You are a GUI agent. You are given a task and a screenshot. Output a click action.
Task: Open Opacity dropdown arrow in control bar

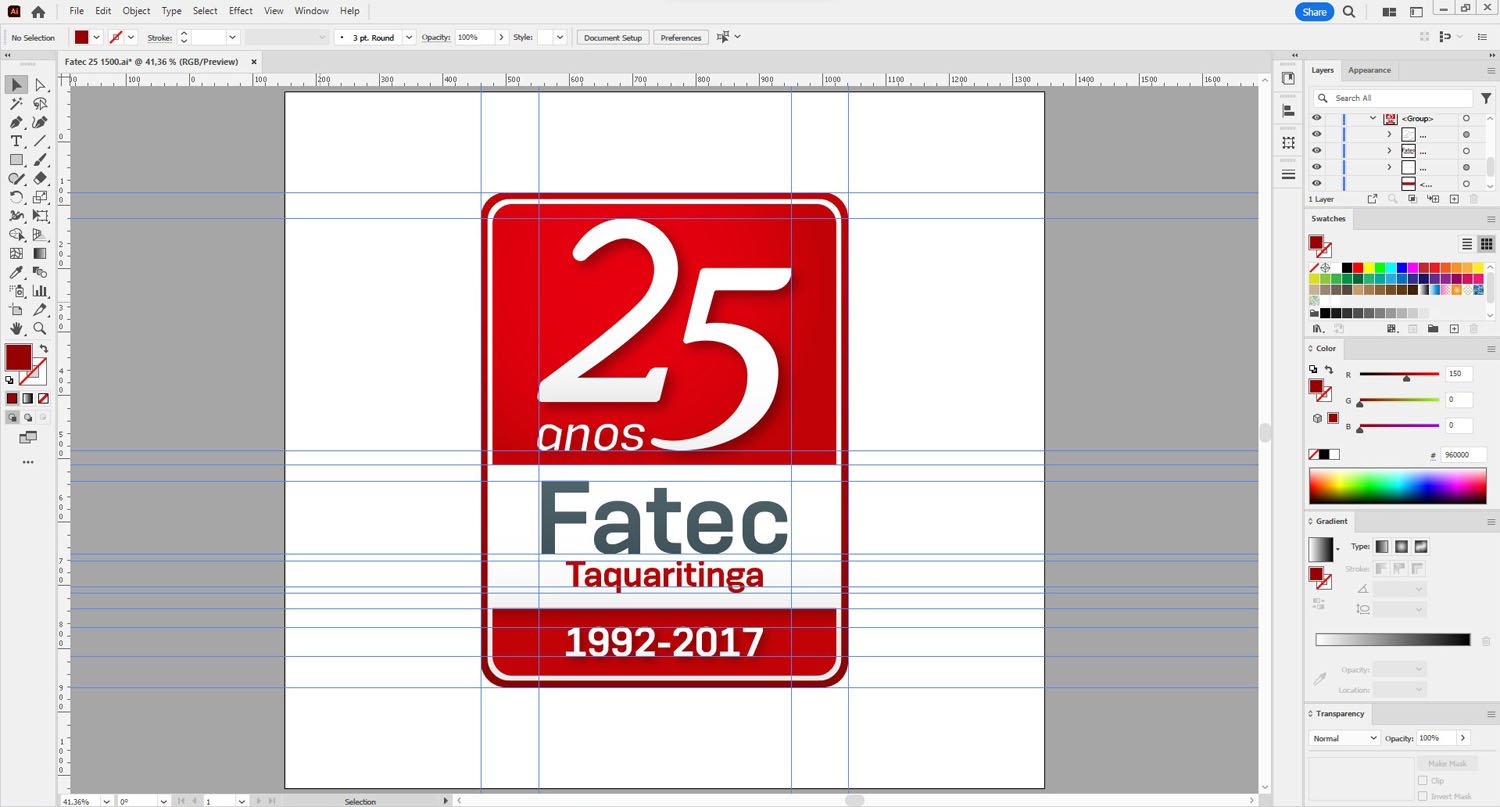pos(500,37)
